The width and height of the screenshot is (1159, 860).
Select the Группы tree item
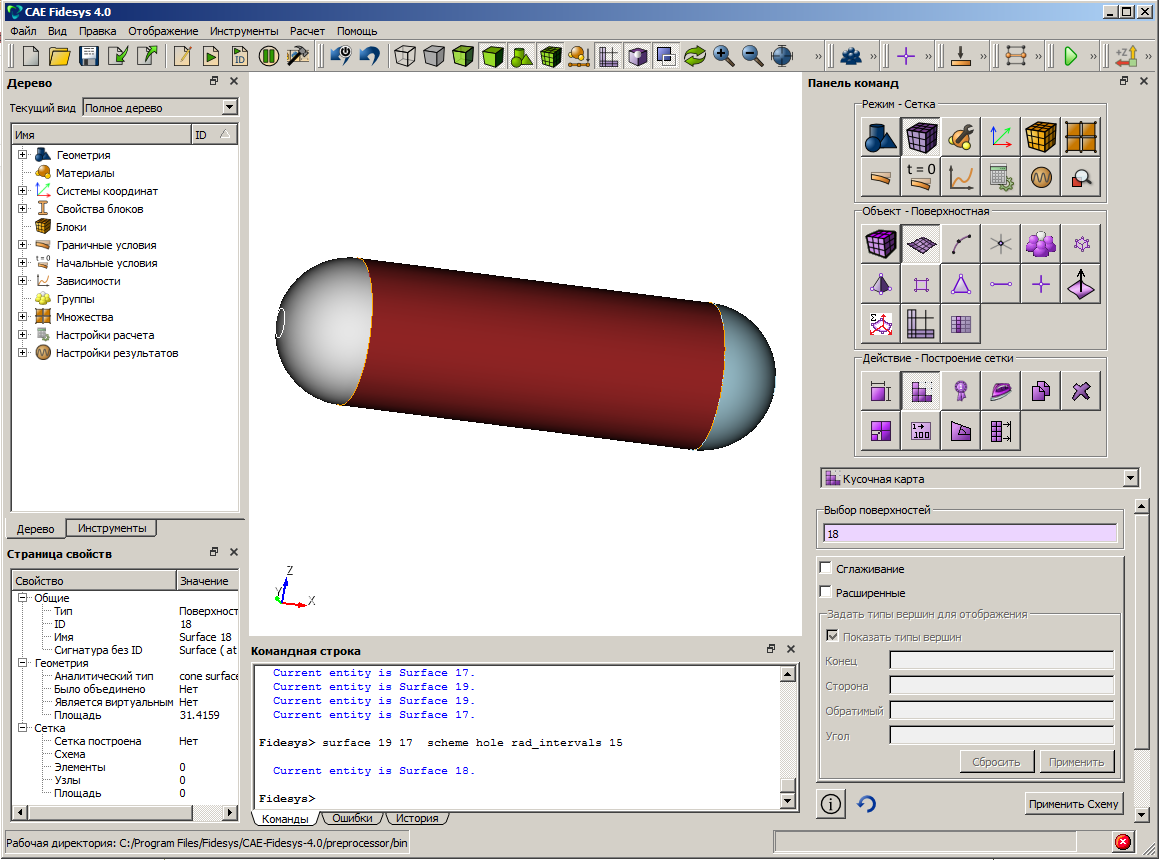(x=75, y=299)
